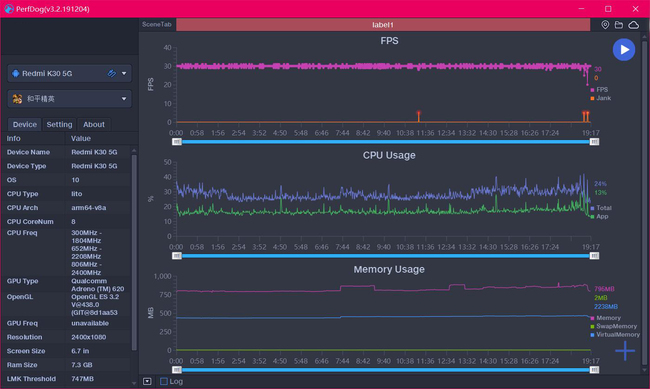Click the 24% total CPU value label
Image resolution: width=650 pixels, height=389 pixels.
[600, 184]
